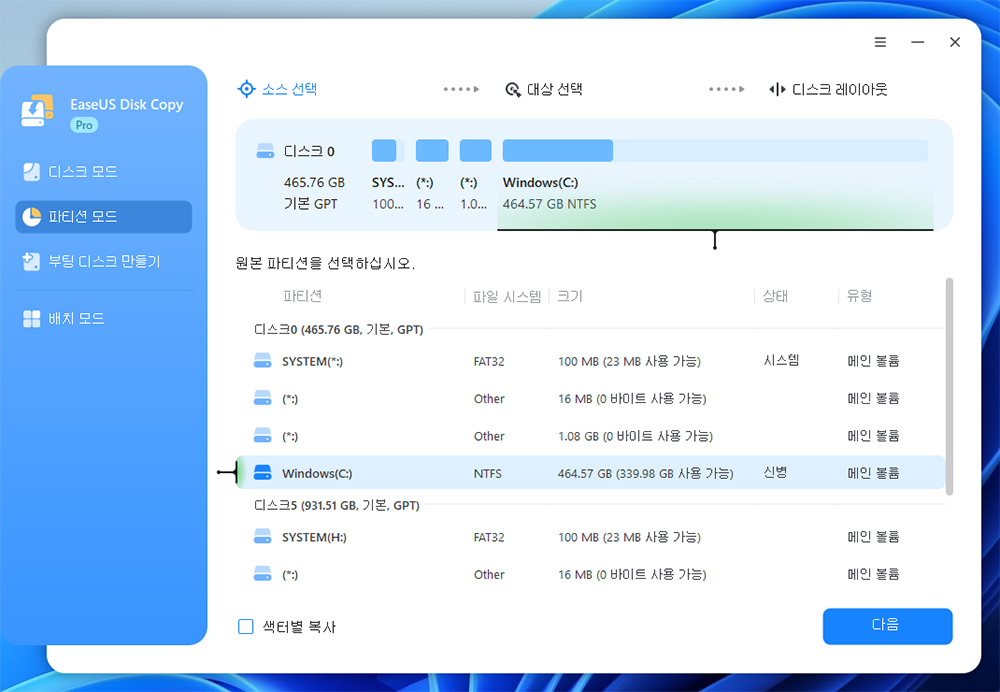Click the 소스 선택 step

point(277,89)
